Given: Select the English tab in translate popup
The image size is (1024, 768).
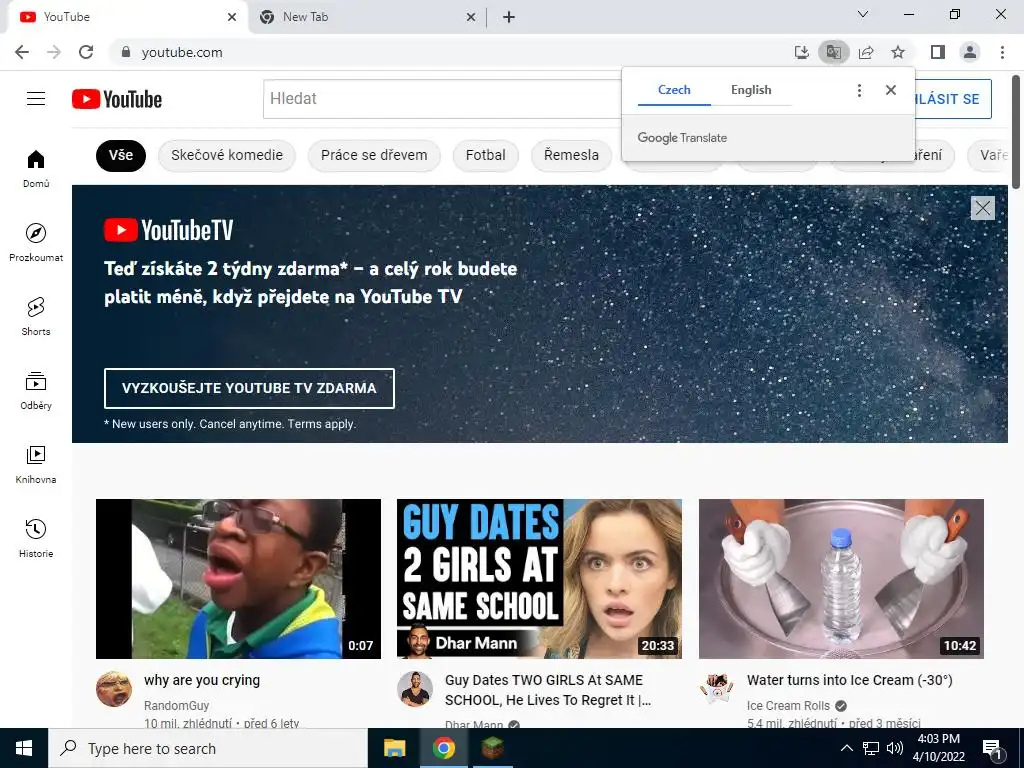Looking at the screenshot, I should click(x=751, y=90).
